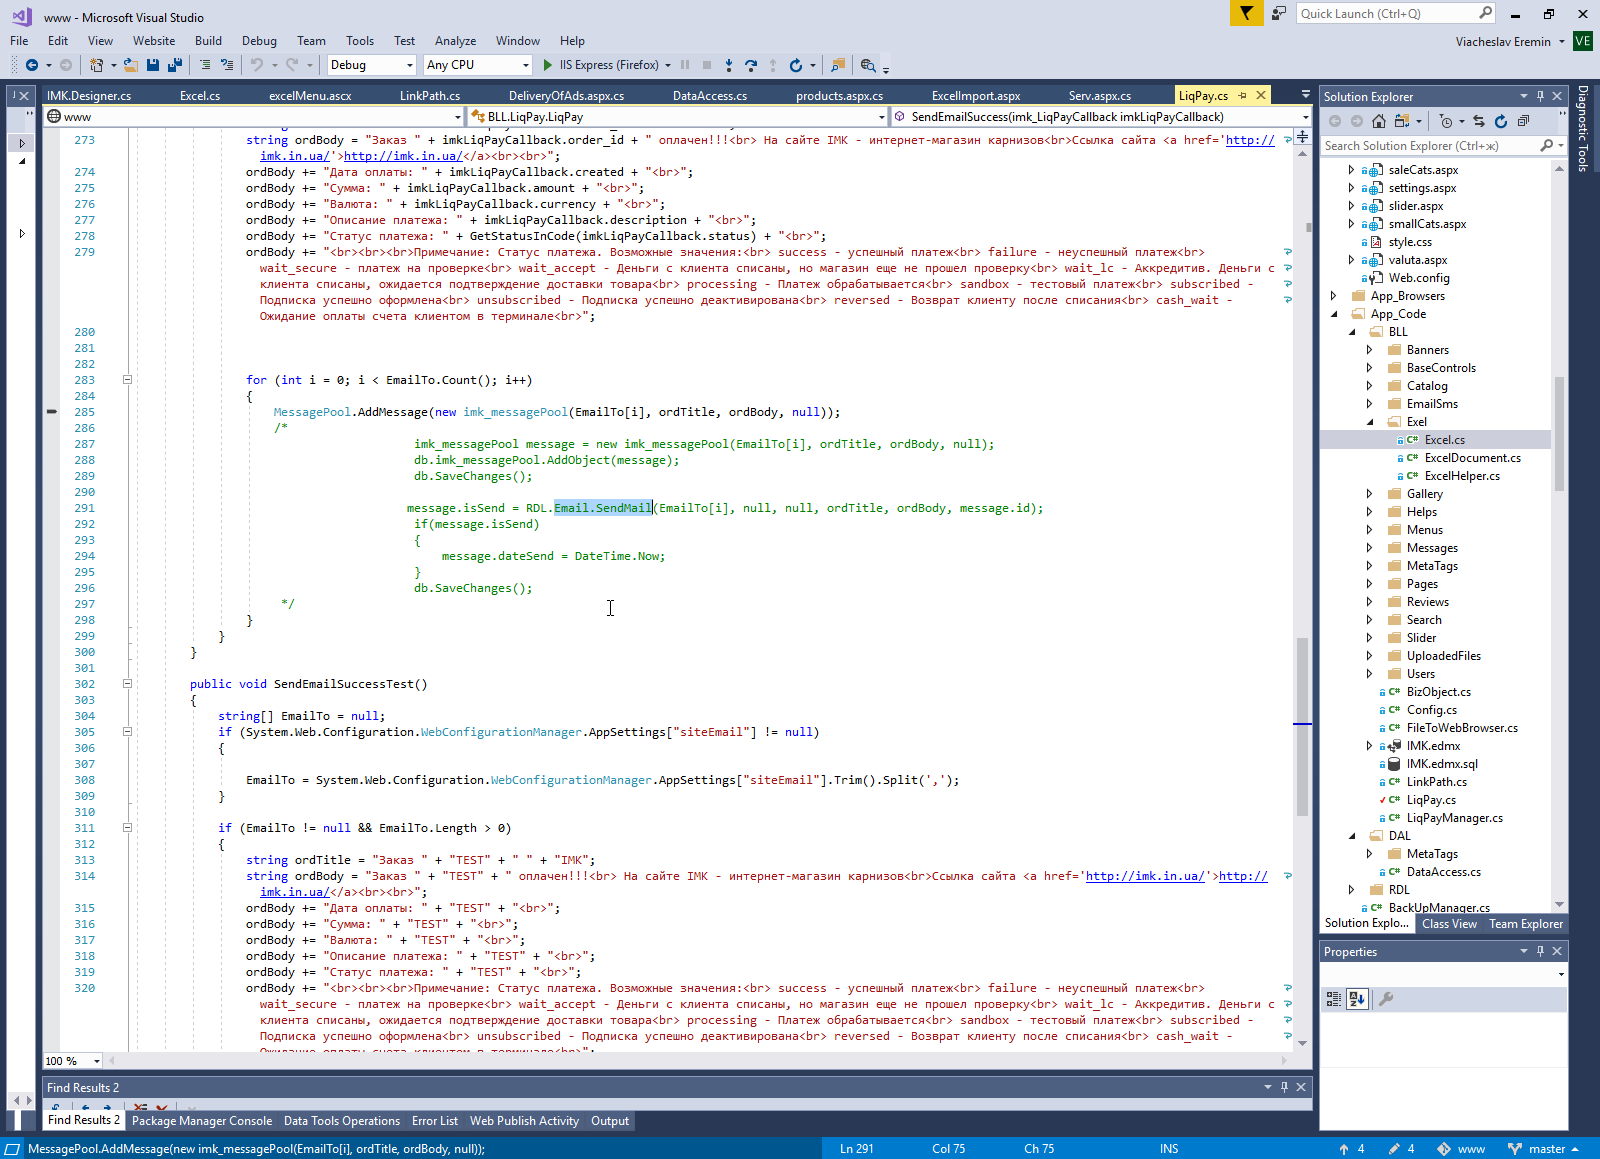Start debugging with the green play icon
1600x1159 pixels.
click(x=547, y=65)
